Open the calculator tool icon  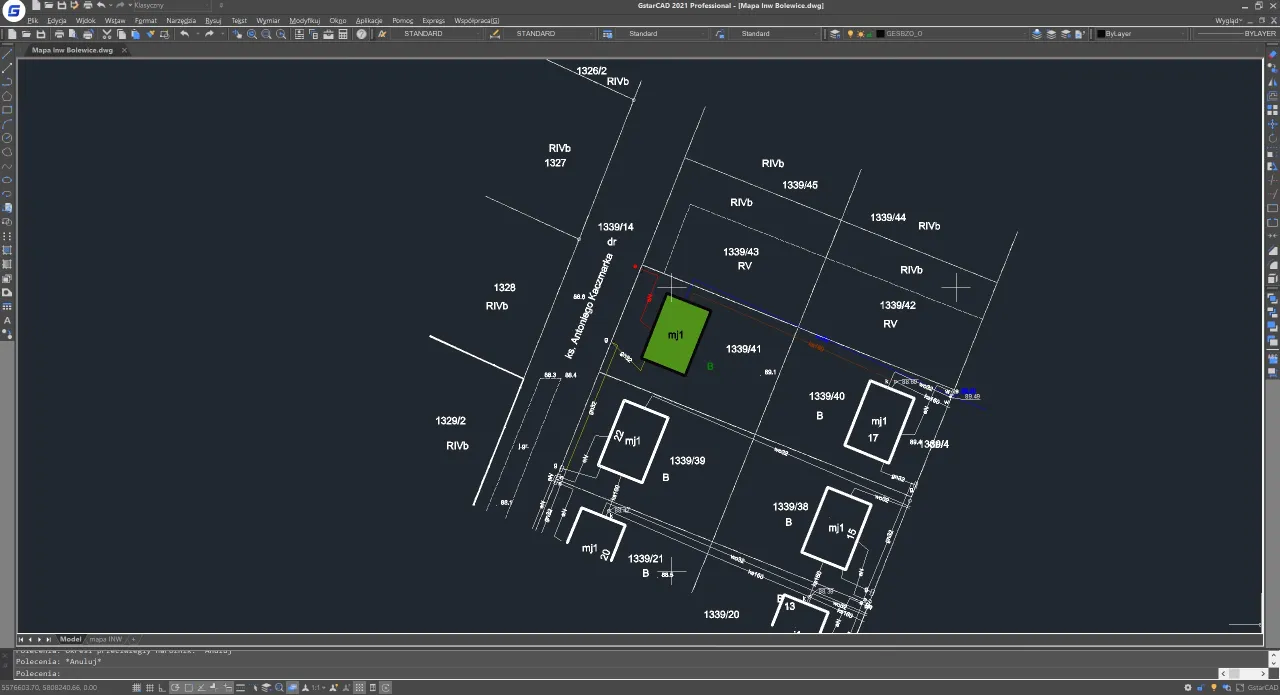[x=343, y=34]
